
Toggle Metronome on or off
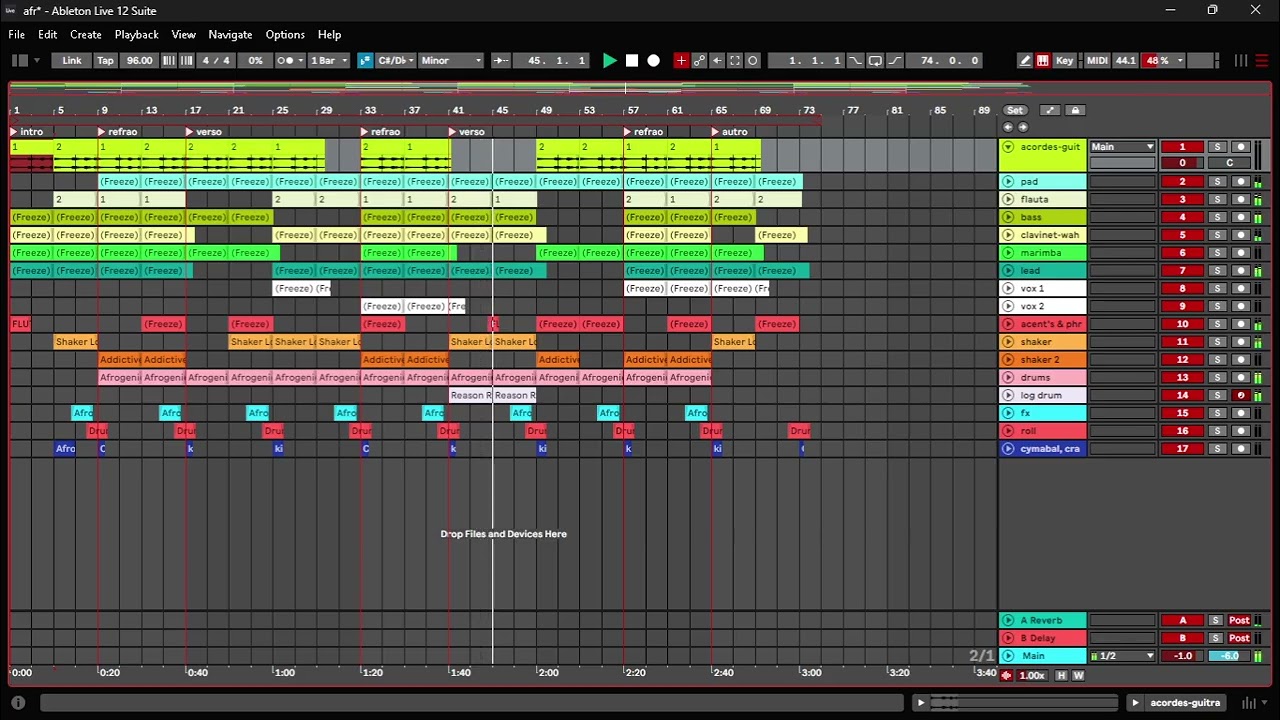tap(285, 61)
